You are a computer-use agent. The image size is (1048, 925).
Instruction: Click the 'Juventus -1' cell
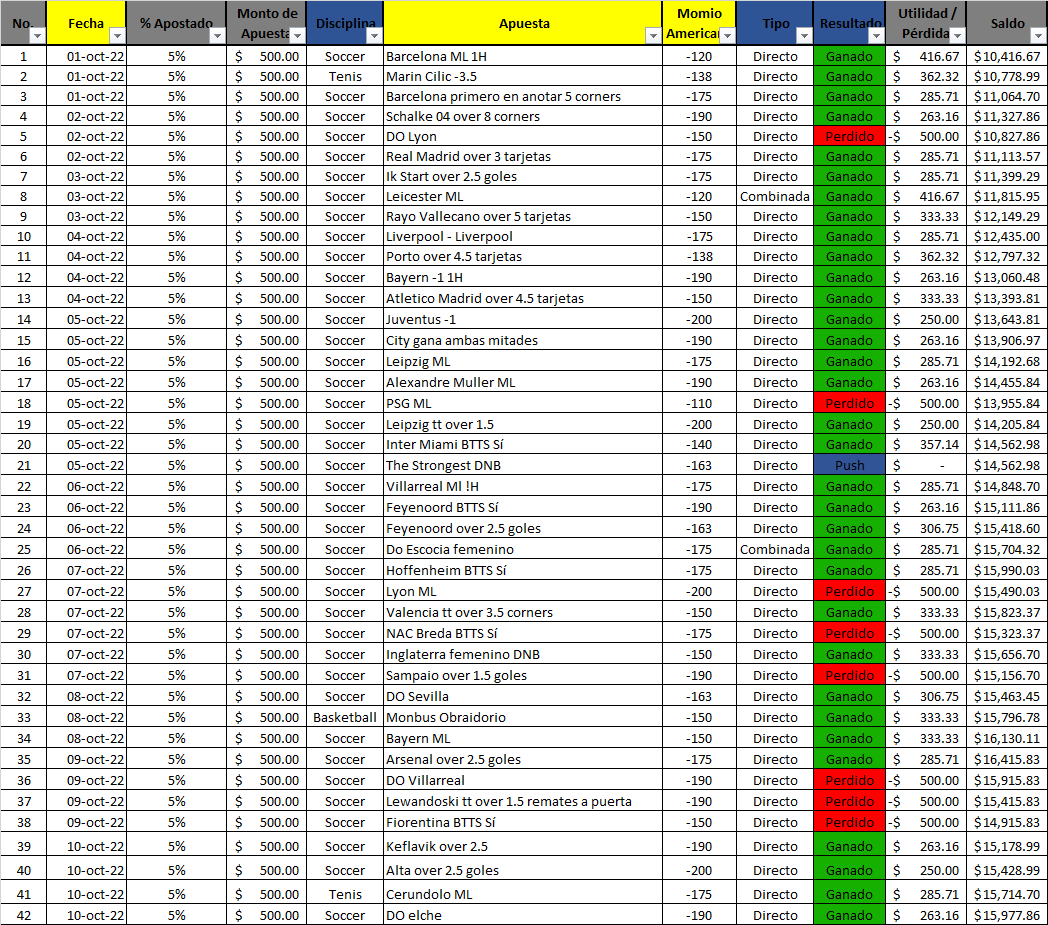pos(523,319)
